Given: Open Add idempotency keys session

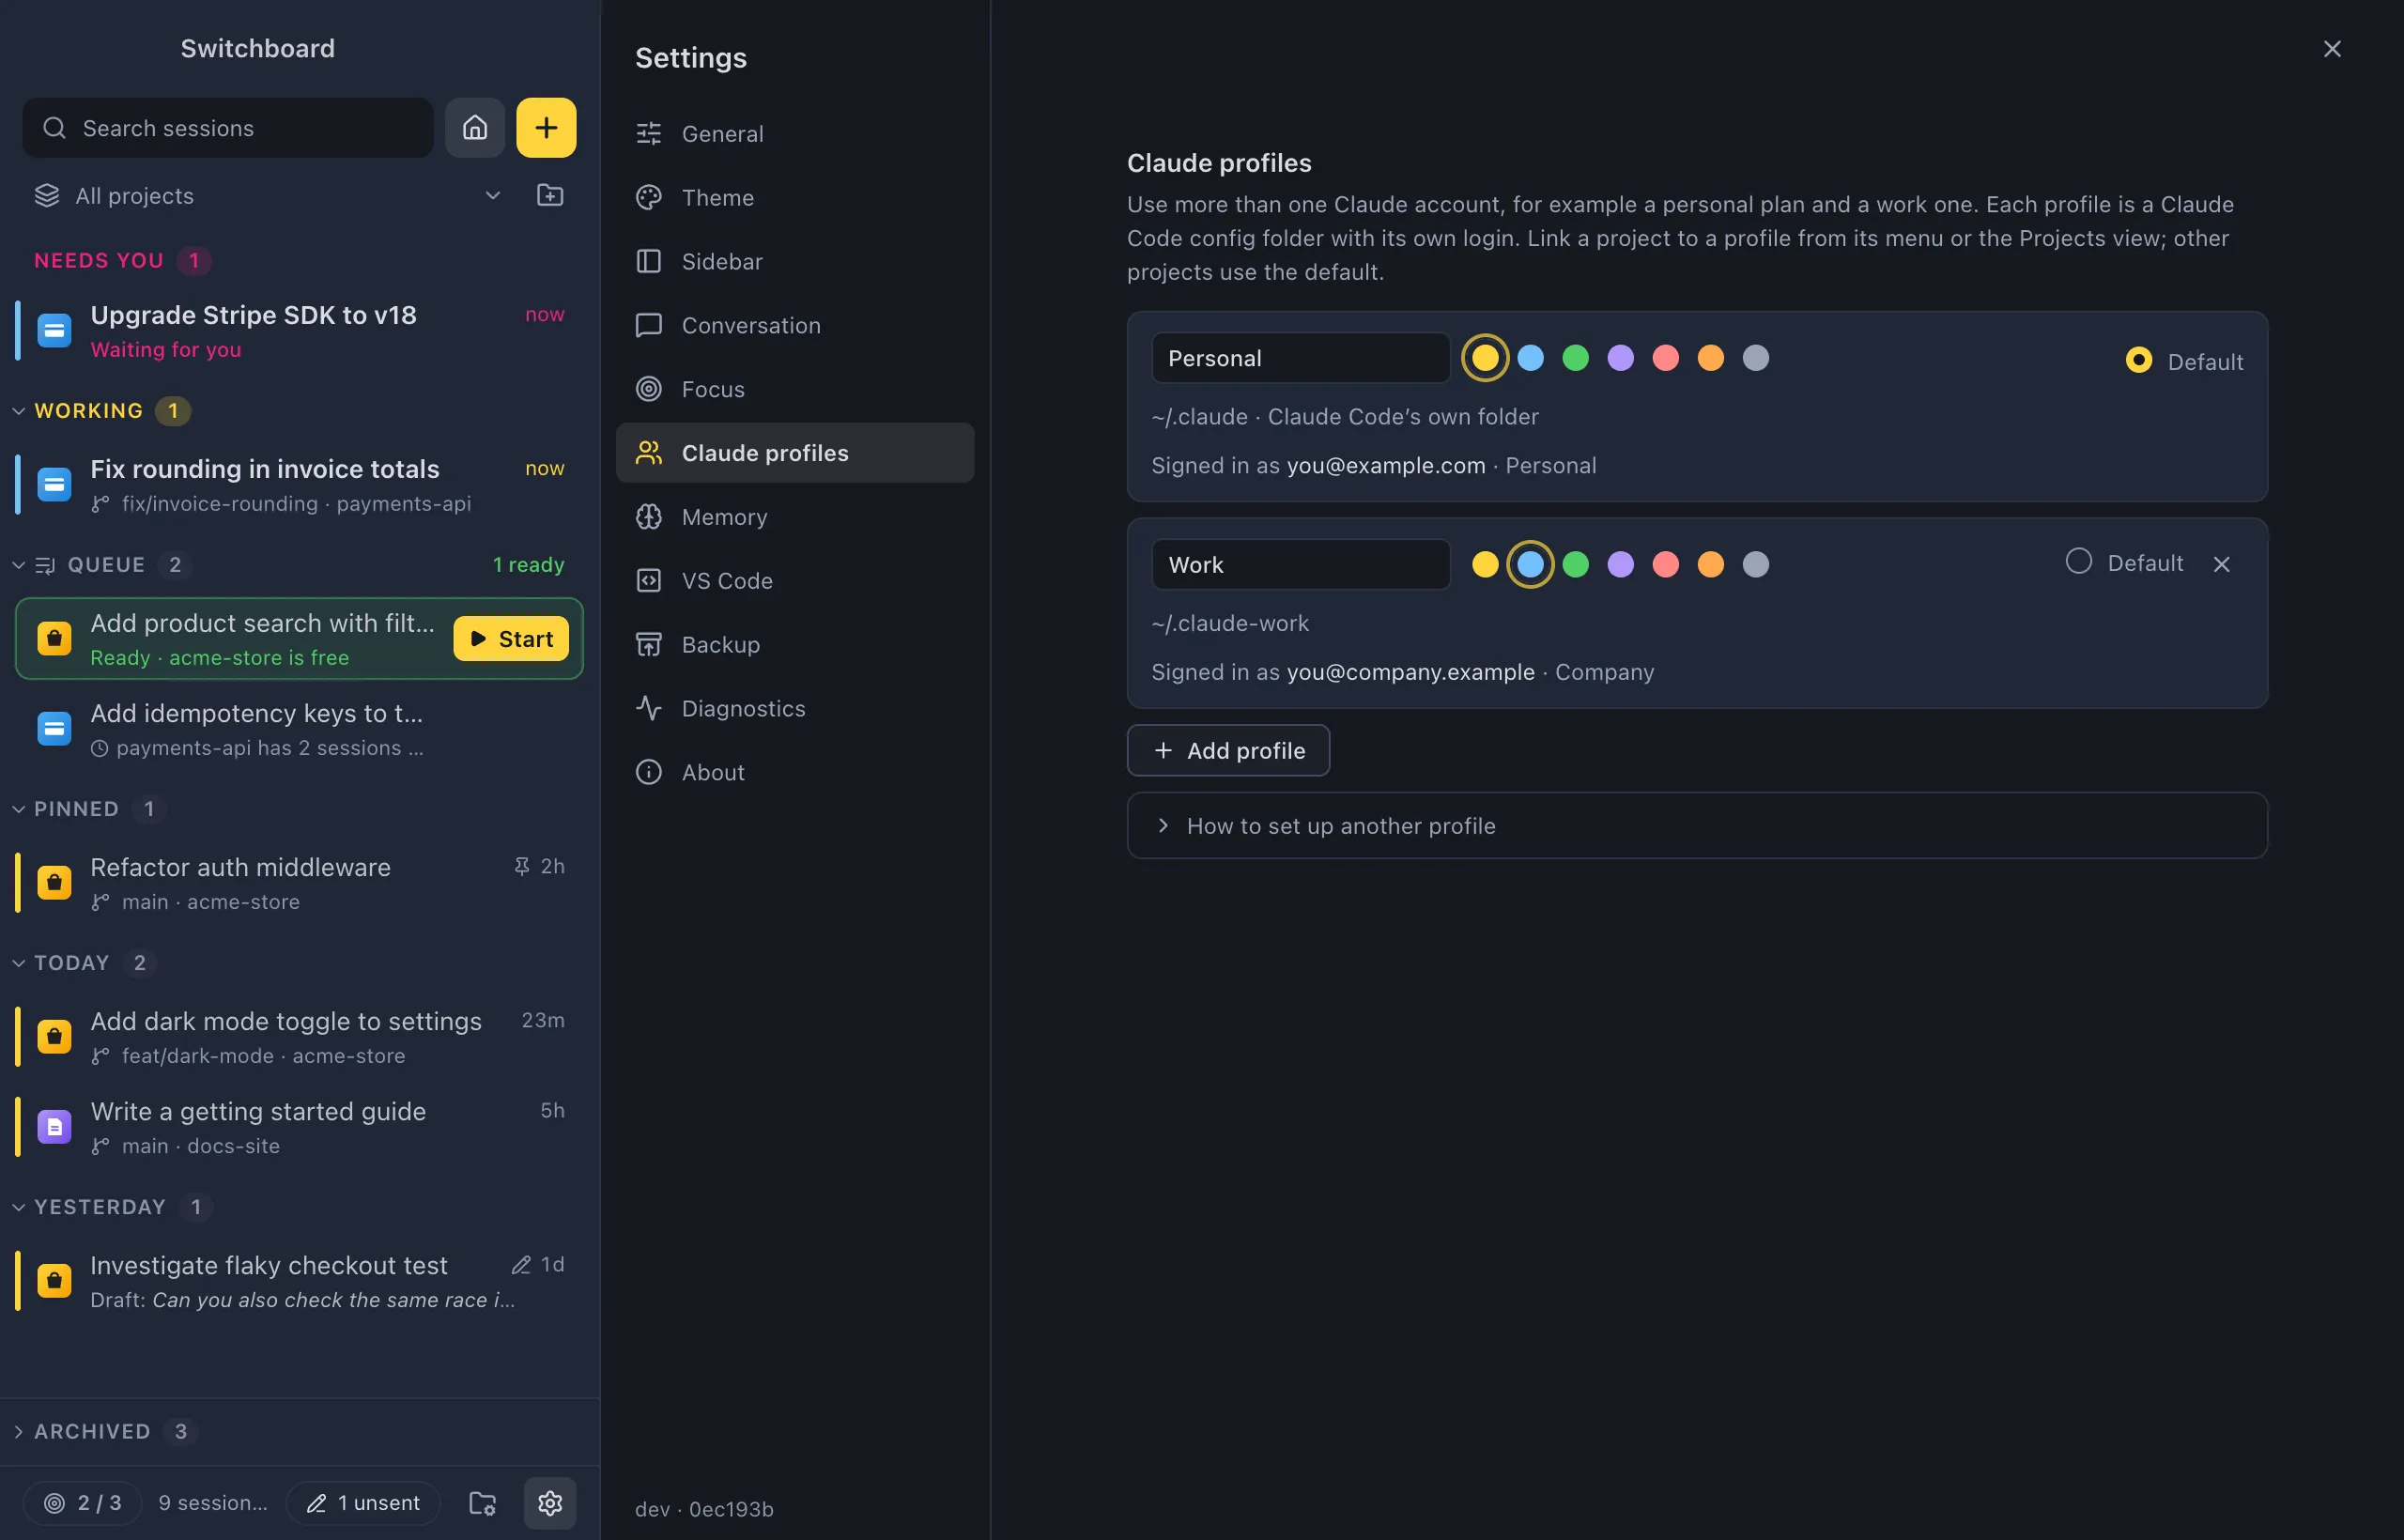Looking at the screenshot, I should click(x=299, y=729).
